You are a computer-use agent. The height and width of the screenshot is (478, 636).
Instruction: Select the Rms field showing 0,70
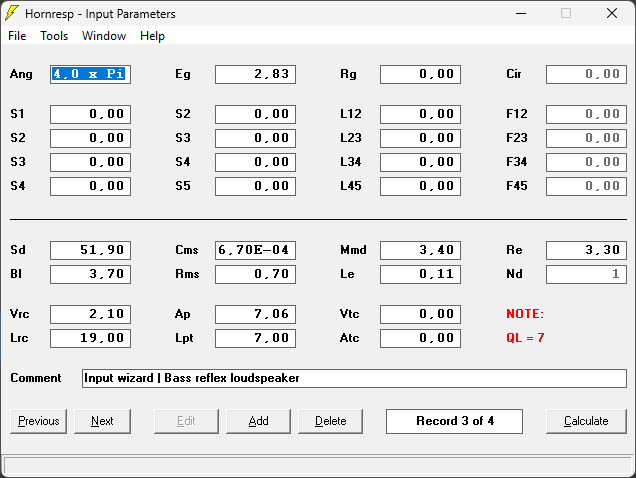point(256,274)
